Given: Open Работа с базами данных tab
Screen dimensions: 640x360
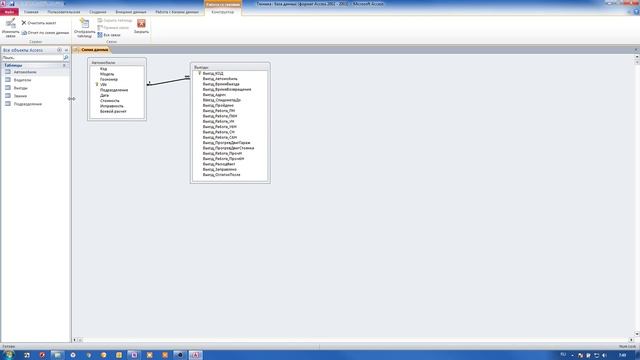Looking at the screenshot, I should click(177, 12).
